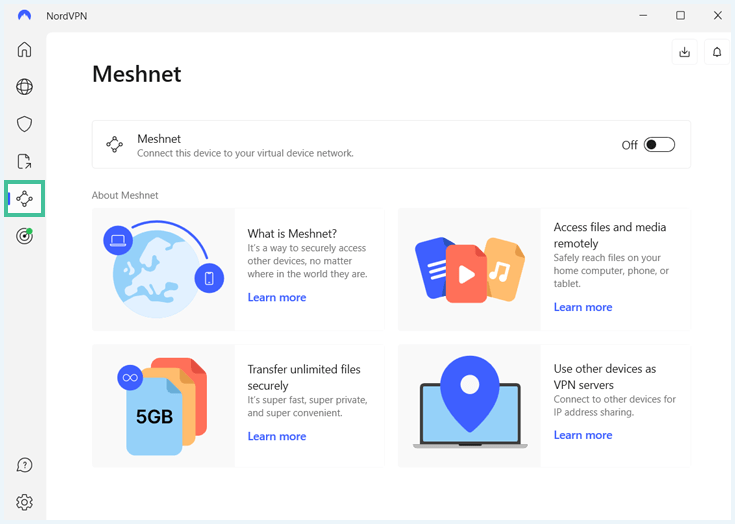
Task: Click the NordVPN logo in title bar
Action: [24, 15]
